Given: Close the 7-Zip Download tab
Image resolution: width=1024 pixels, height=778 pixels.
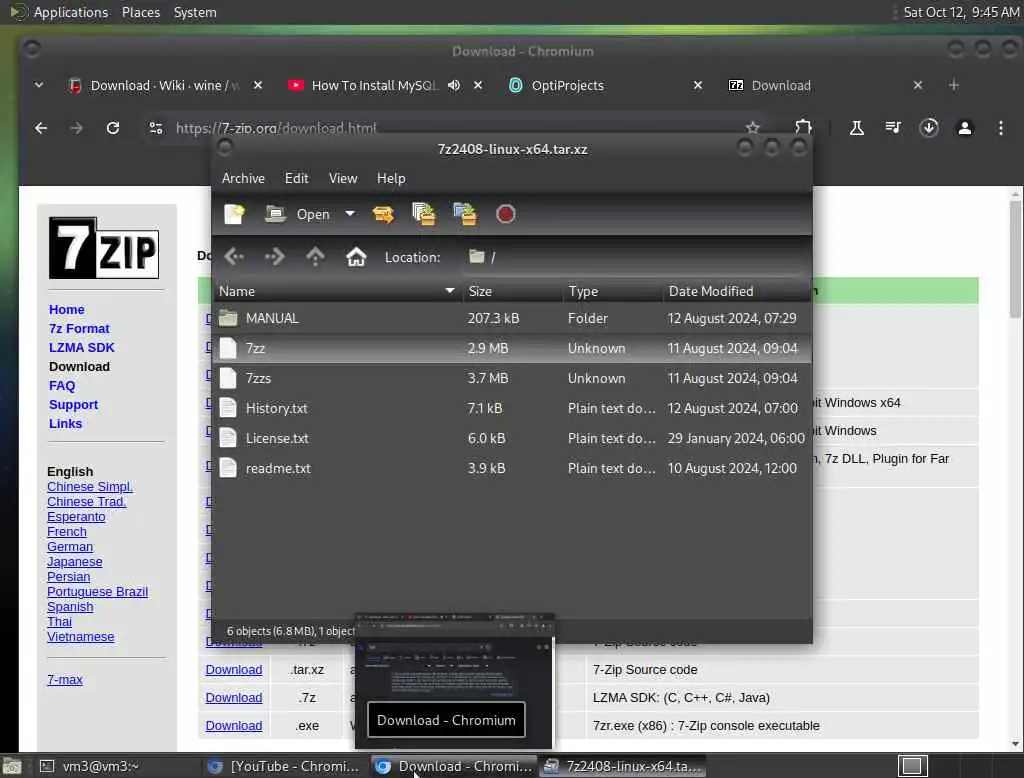Looking at the screenshot, I should point(918,86).
